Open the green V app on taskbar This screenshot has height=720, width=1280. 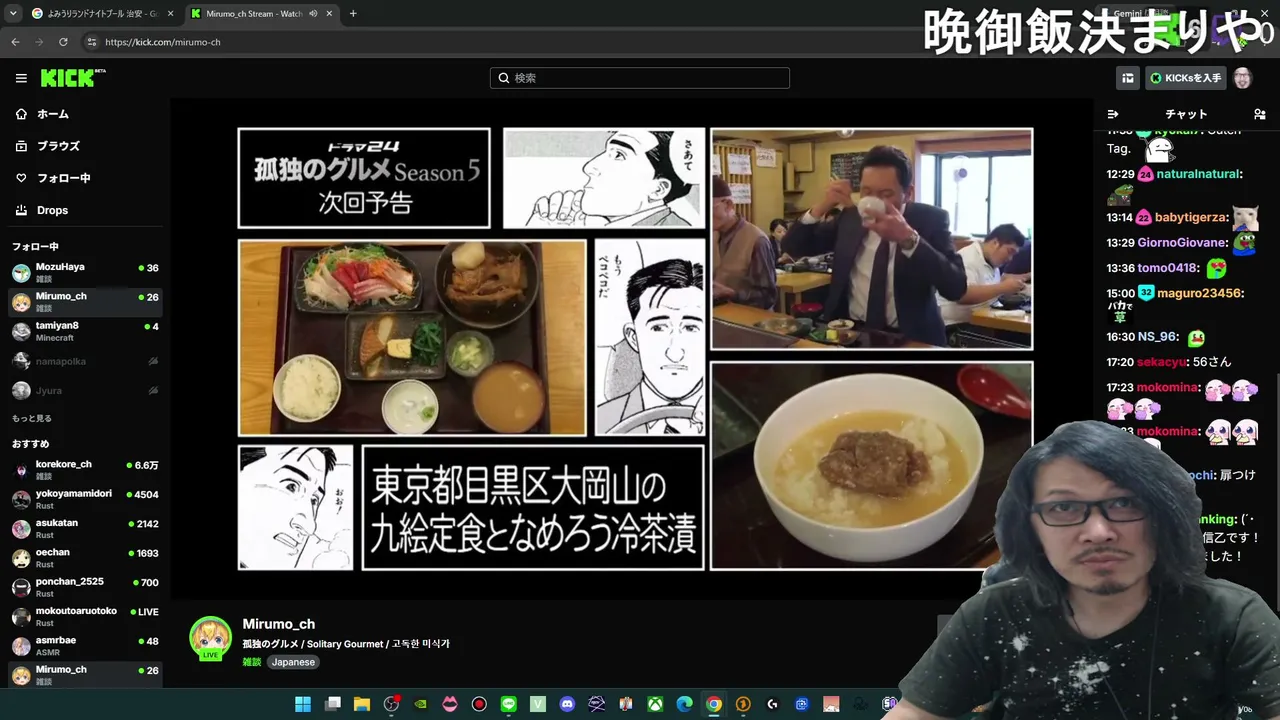coord(538,704)
